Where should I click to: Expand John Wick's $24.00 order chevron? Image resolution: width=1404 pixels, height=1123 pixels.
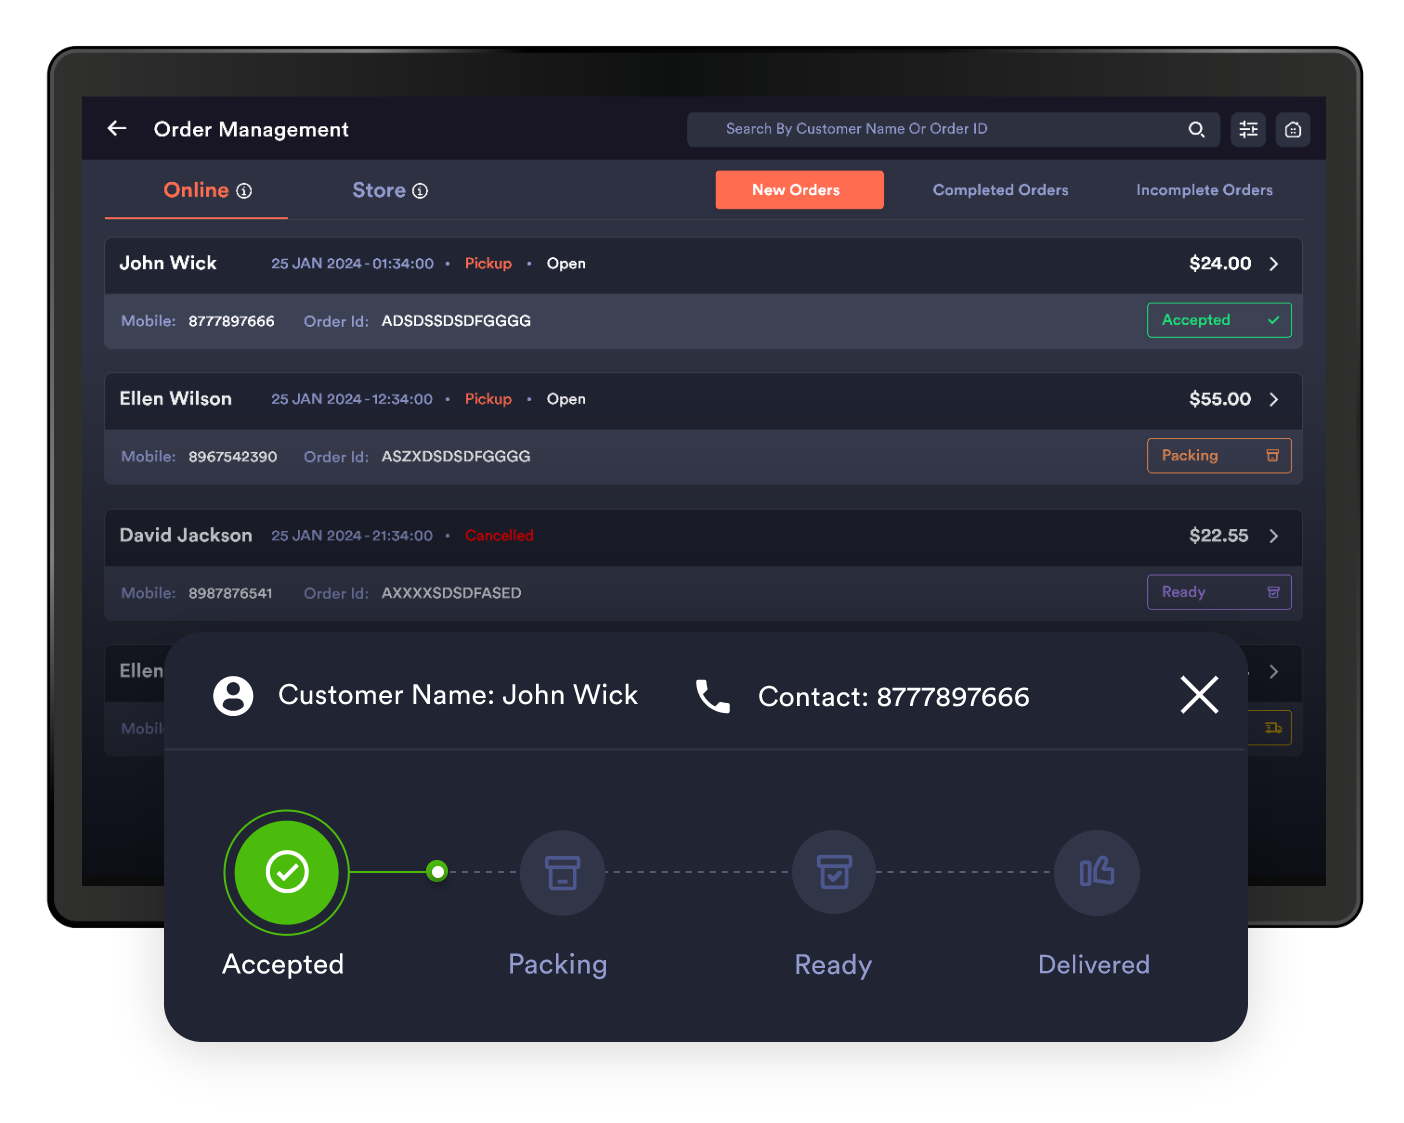tap(1274, 264)
